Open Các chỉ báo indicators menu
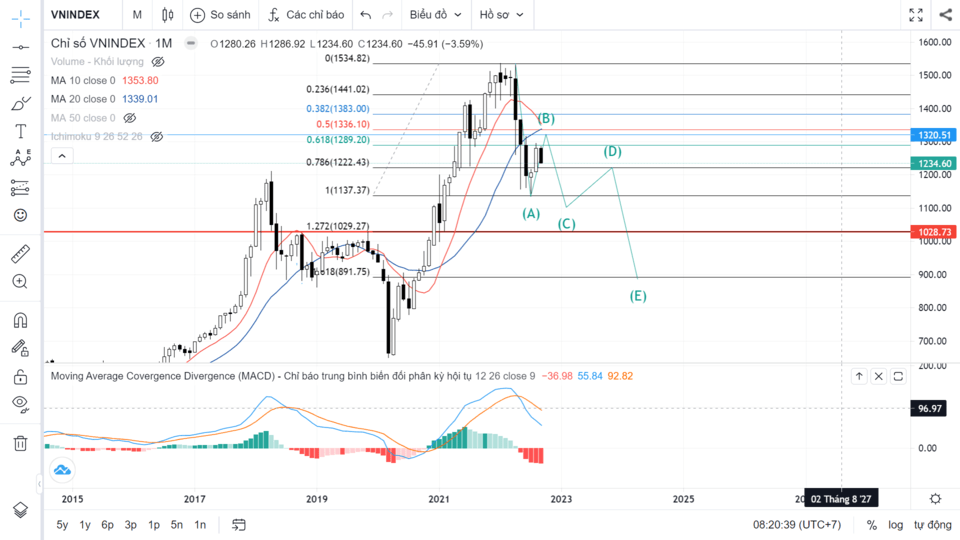The width and height of the screenshot is (960, 540). pos(306,15)
